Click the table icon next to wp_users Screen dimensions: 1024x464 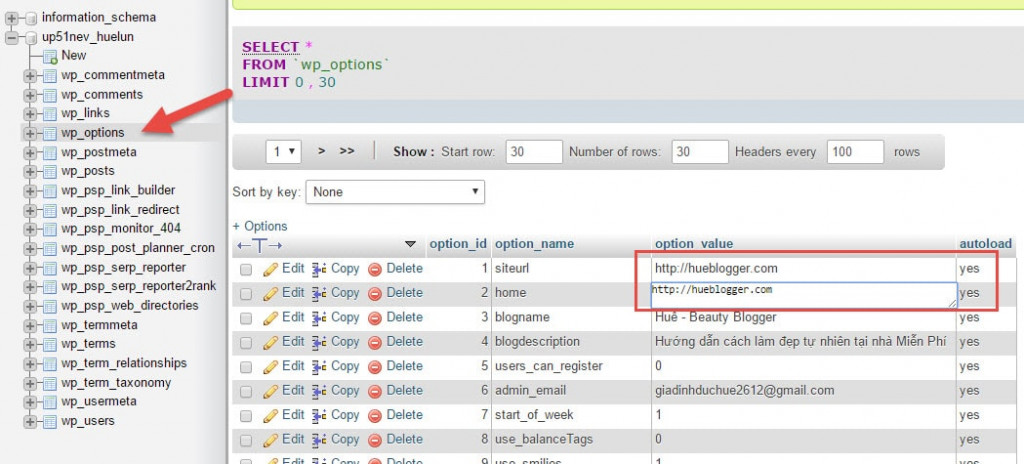click(50, 421)
